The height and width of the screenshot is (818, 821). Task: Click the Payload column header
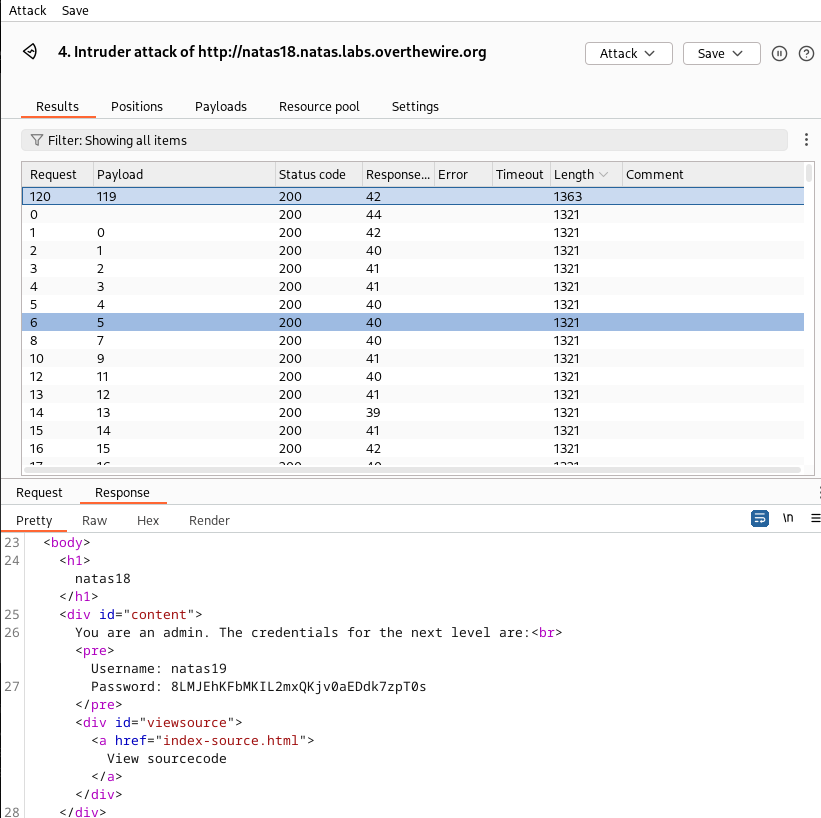pos(184,174)
